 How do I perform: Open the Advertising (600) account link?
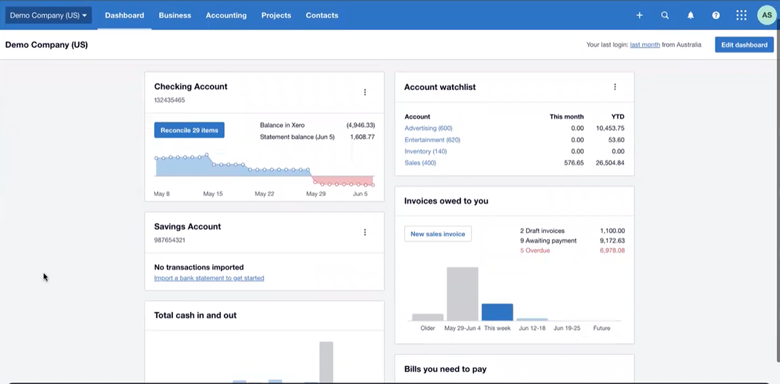pos(428,128)
